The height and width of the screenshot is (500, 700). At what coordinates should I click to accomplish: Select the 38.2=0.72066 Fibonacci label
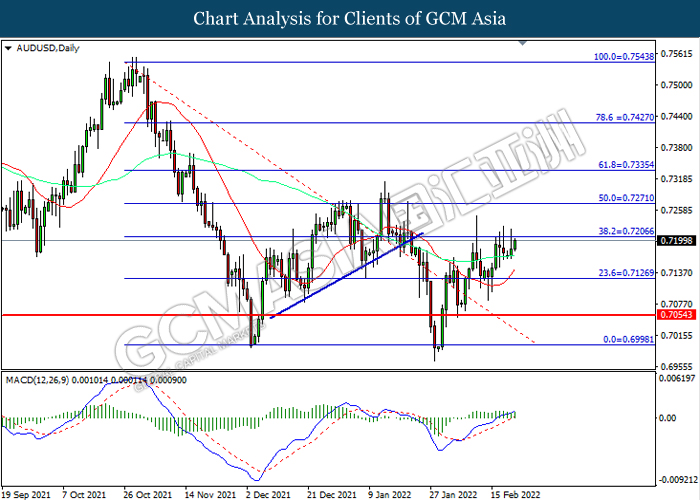tap(626, 231)
